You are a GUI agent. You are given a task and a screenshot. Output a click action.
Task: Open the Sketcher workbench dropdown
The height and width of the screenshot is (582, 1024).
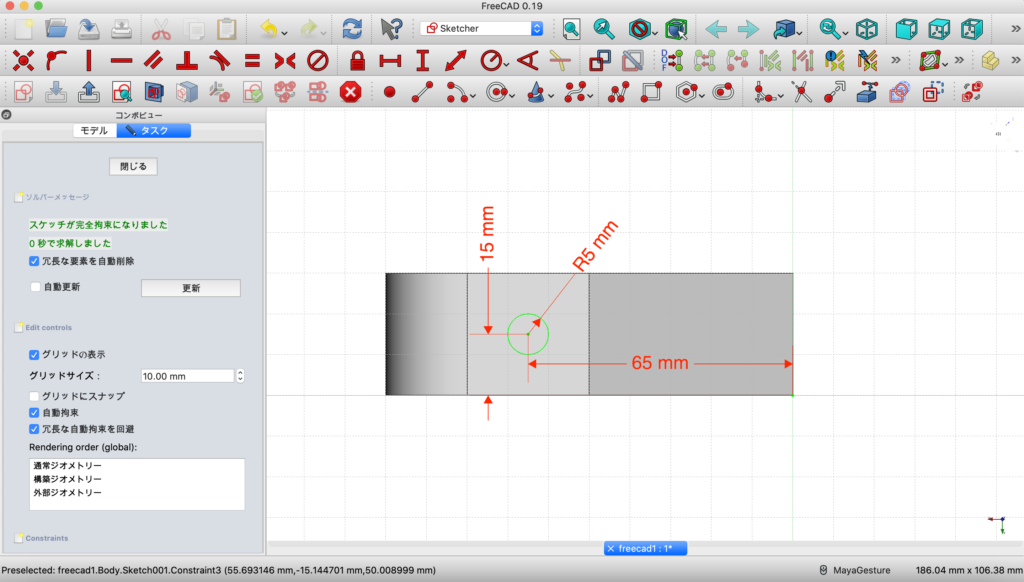483,29
